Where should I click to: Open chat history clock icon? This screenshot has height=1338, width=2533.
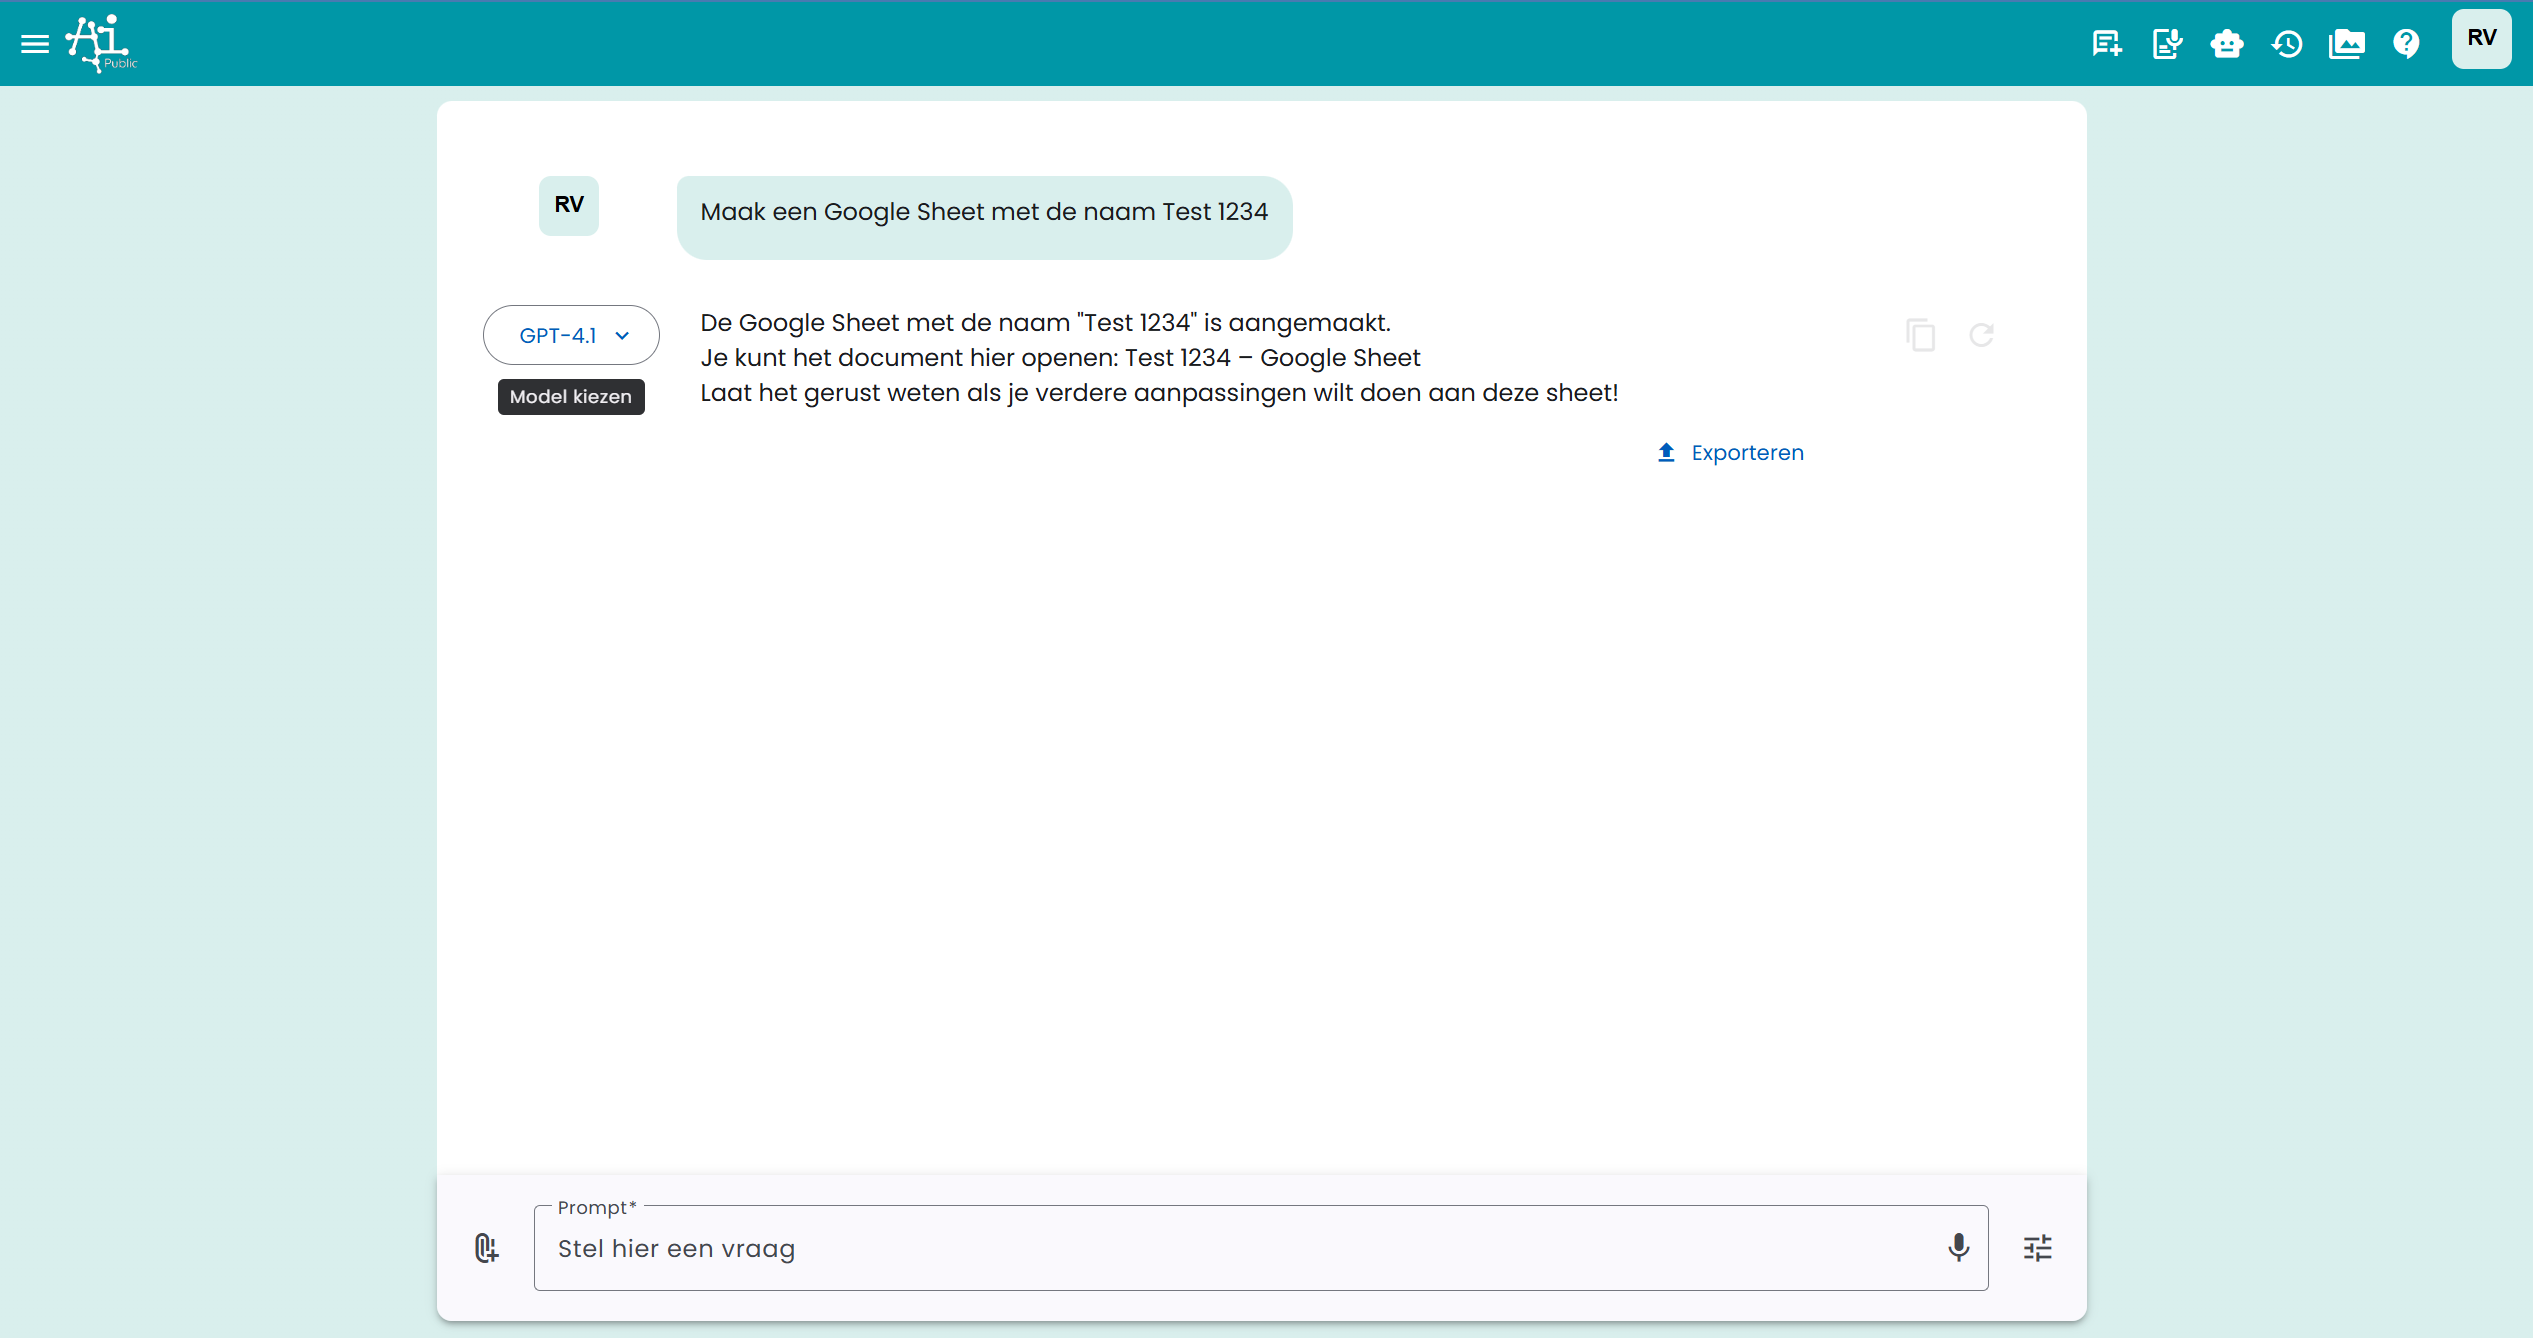click(x=2287, y=44)
